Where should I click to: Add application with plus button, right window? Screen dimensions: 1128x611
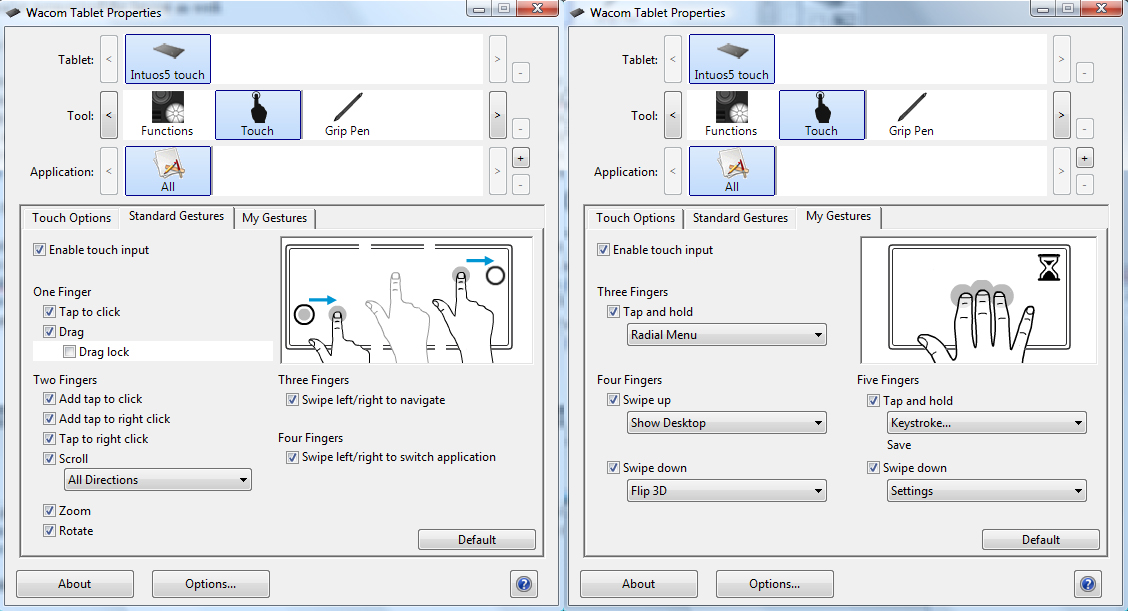click(1085, 158)
